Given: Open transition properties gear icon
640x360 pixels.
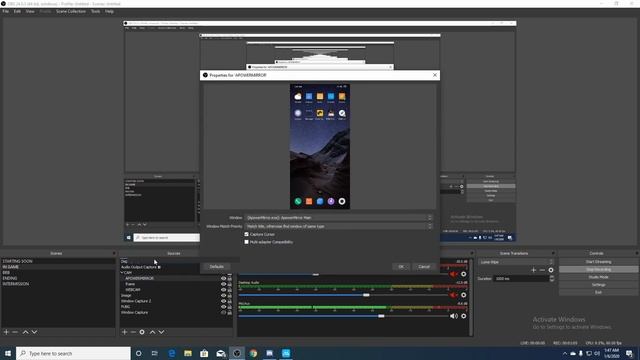Looking at the screenshot, I should [551, 270].
